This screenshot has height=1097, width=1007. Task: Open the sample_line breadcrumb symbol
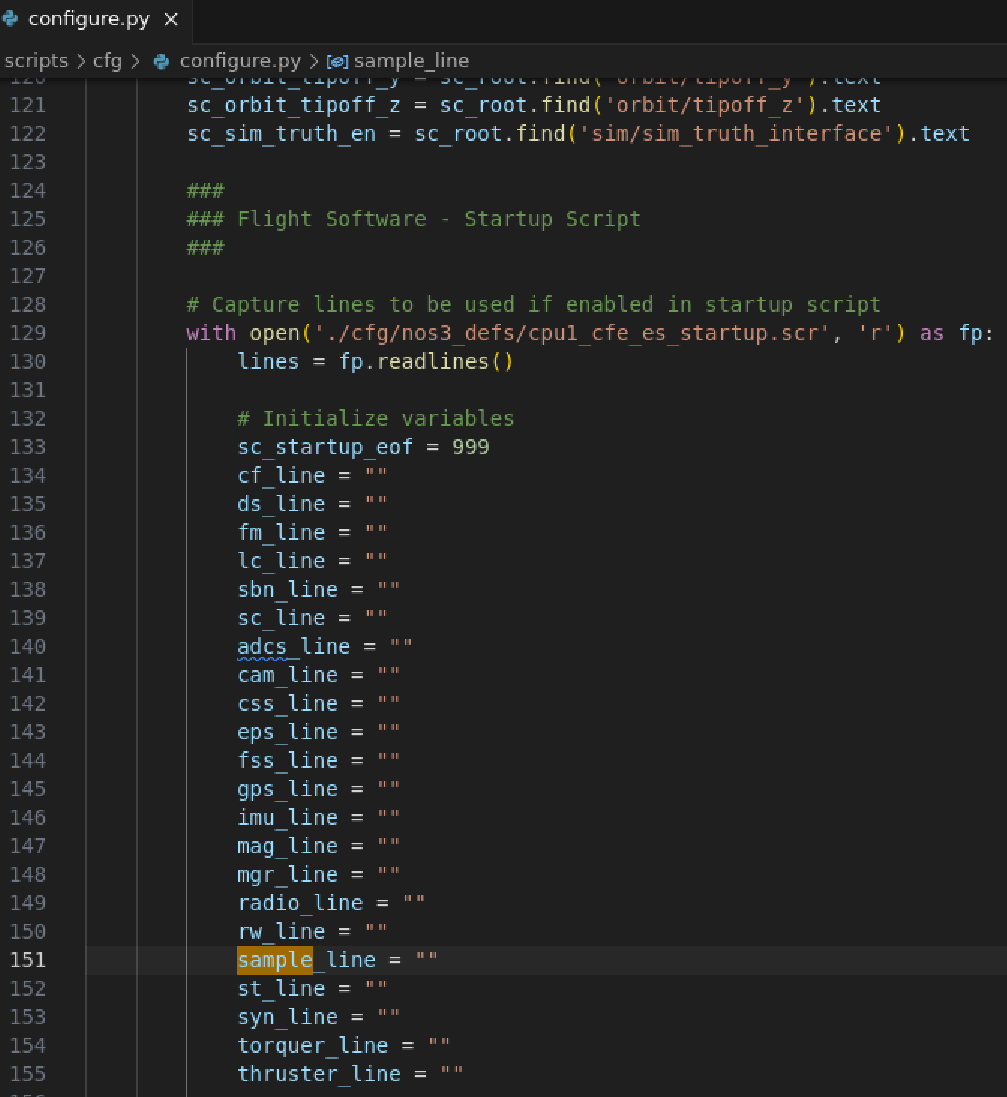coord(411,61)
